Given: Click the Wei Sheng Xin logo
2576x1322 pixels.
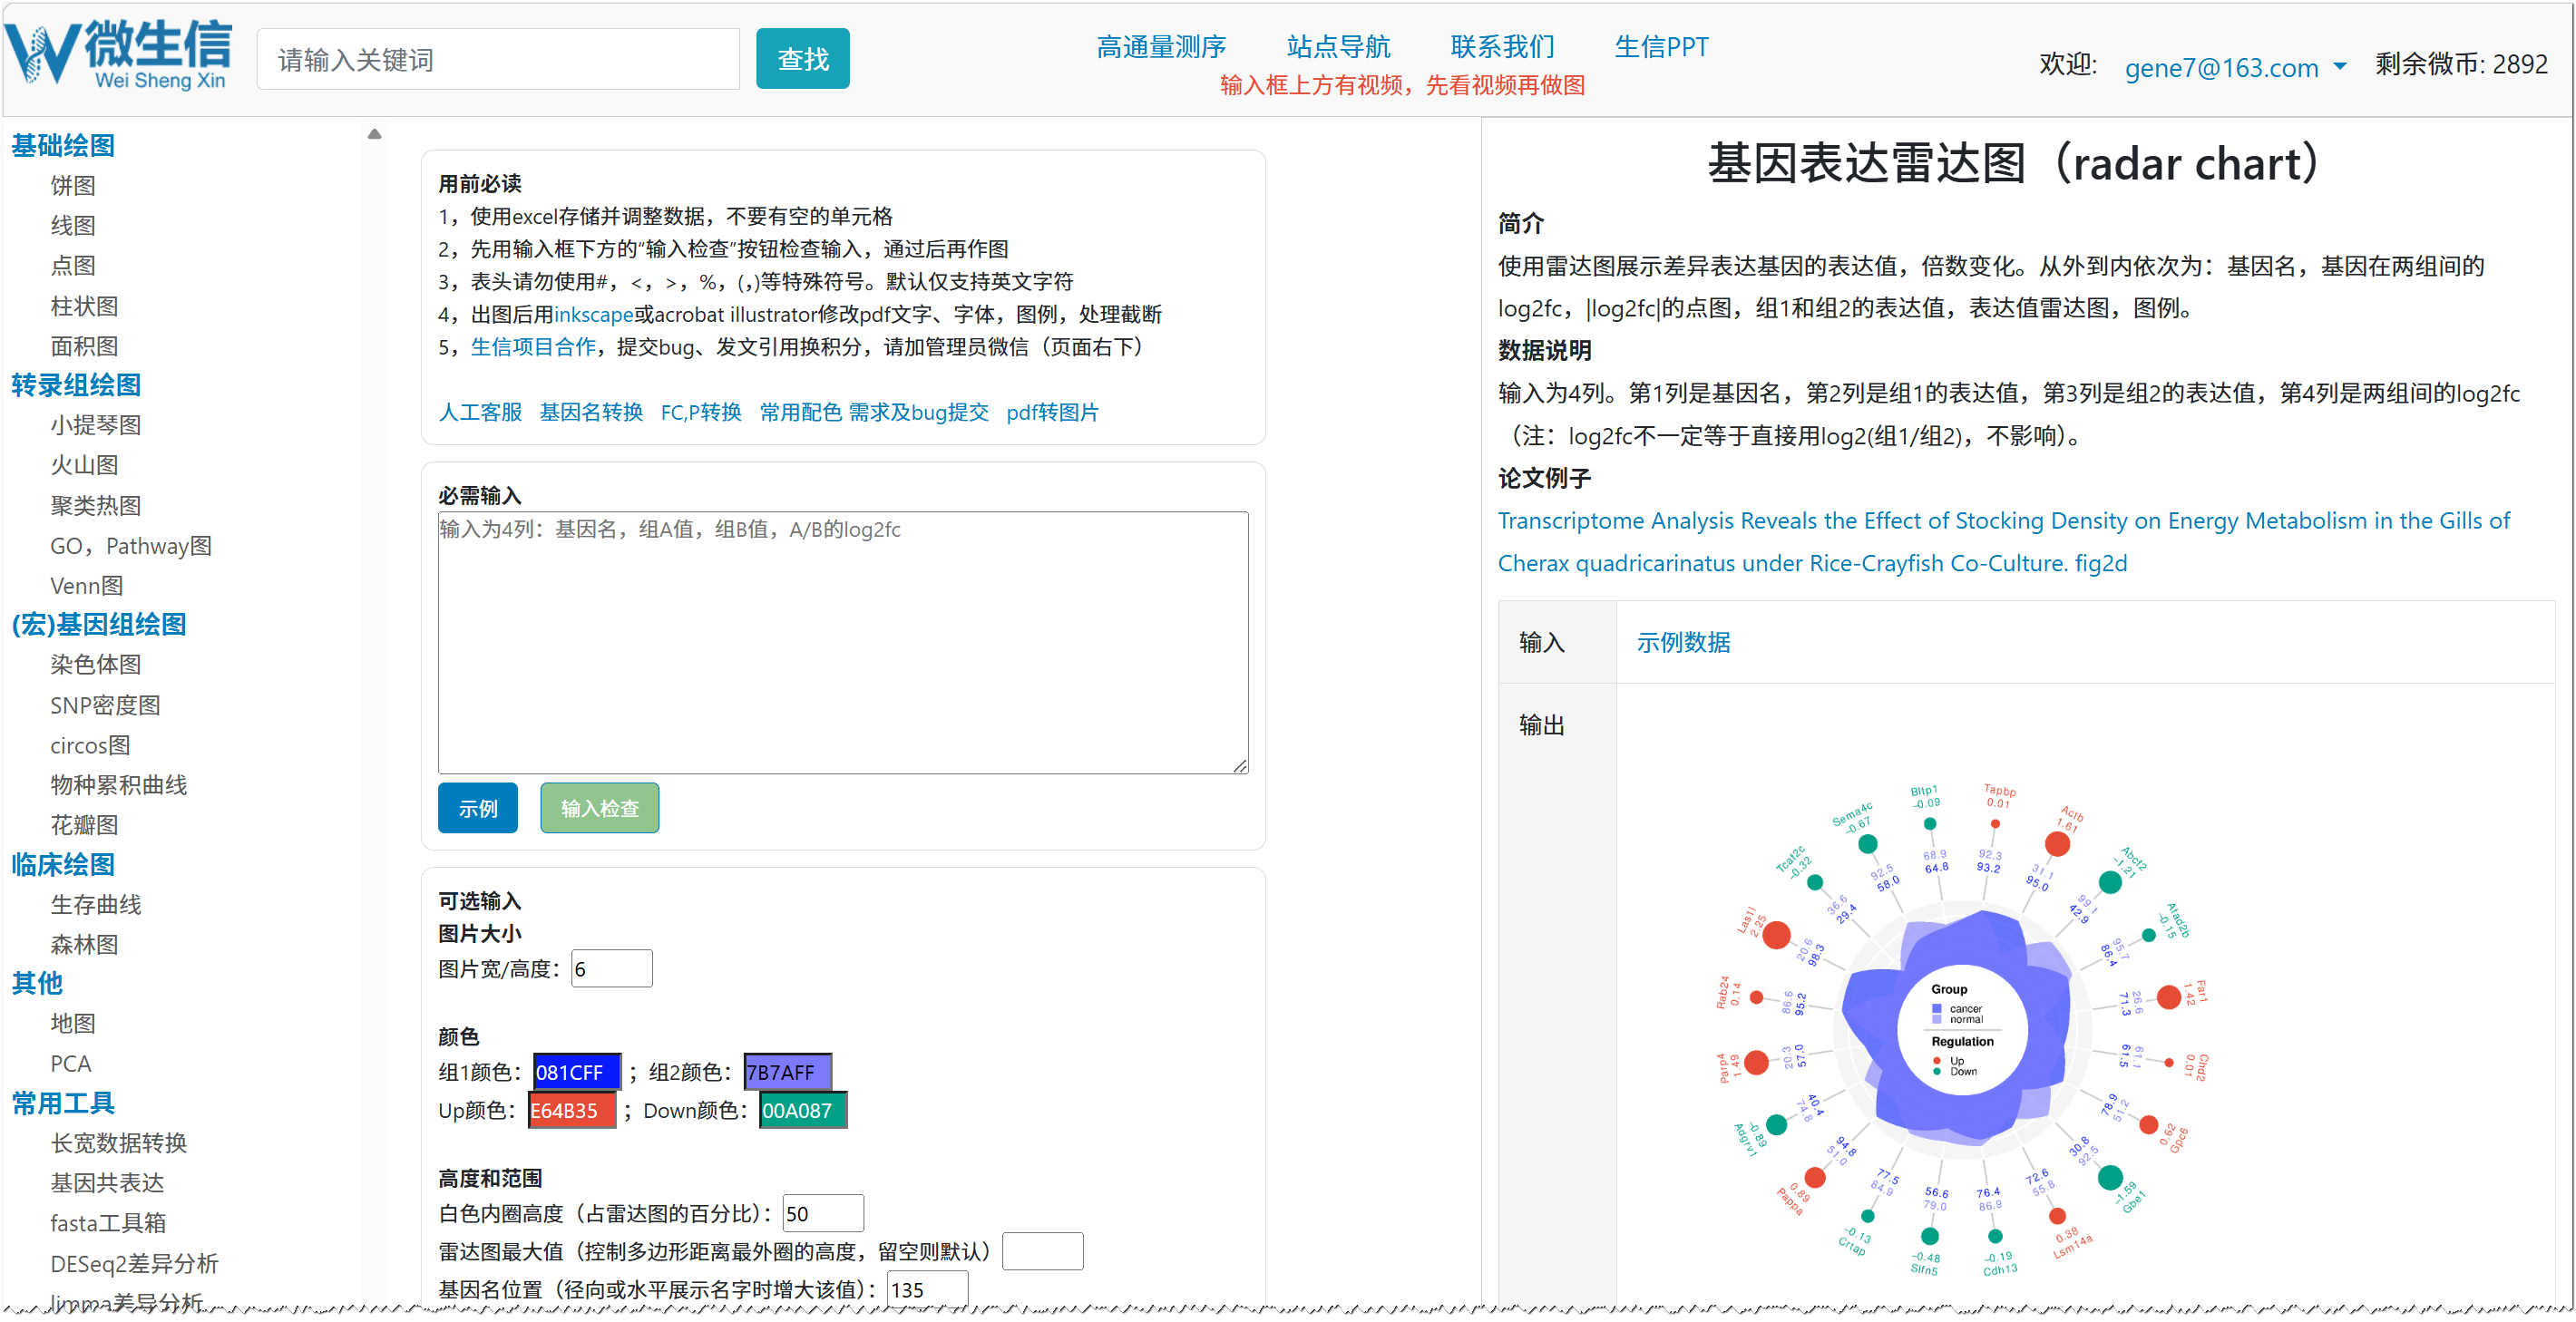Looking at the screenshot, I should click(120, 55).
